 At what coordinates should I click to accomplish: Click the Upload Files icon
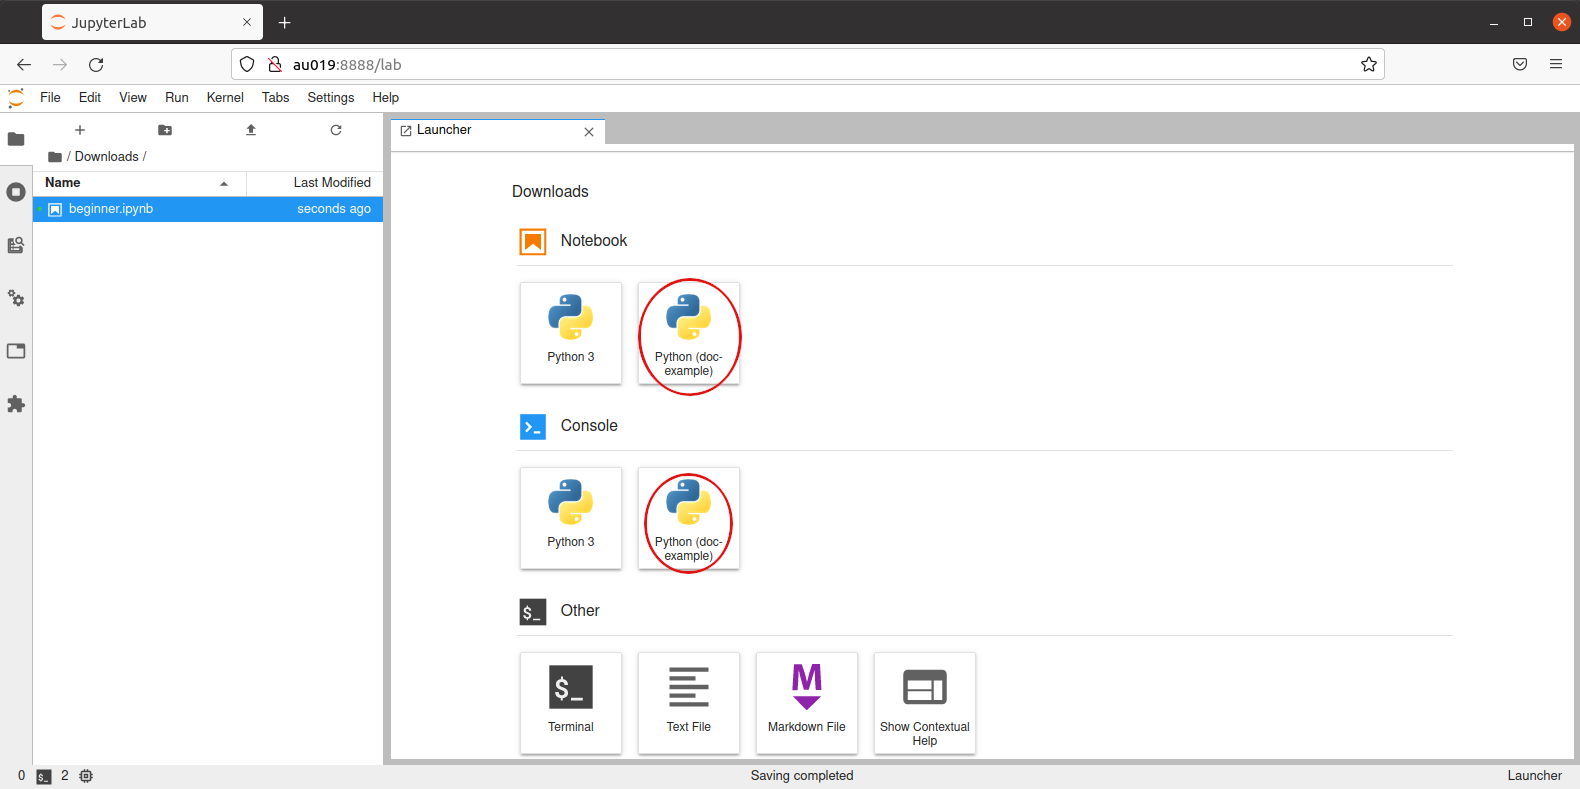coord(251,130)
